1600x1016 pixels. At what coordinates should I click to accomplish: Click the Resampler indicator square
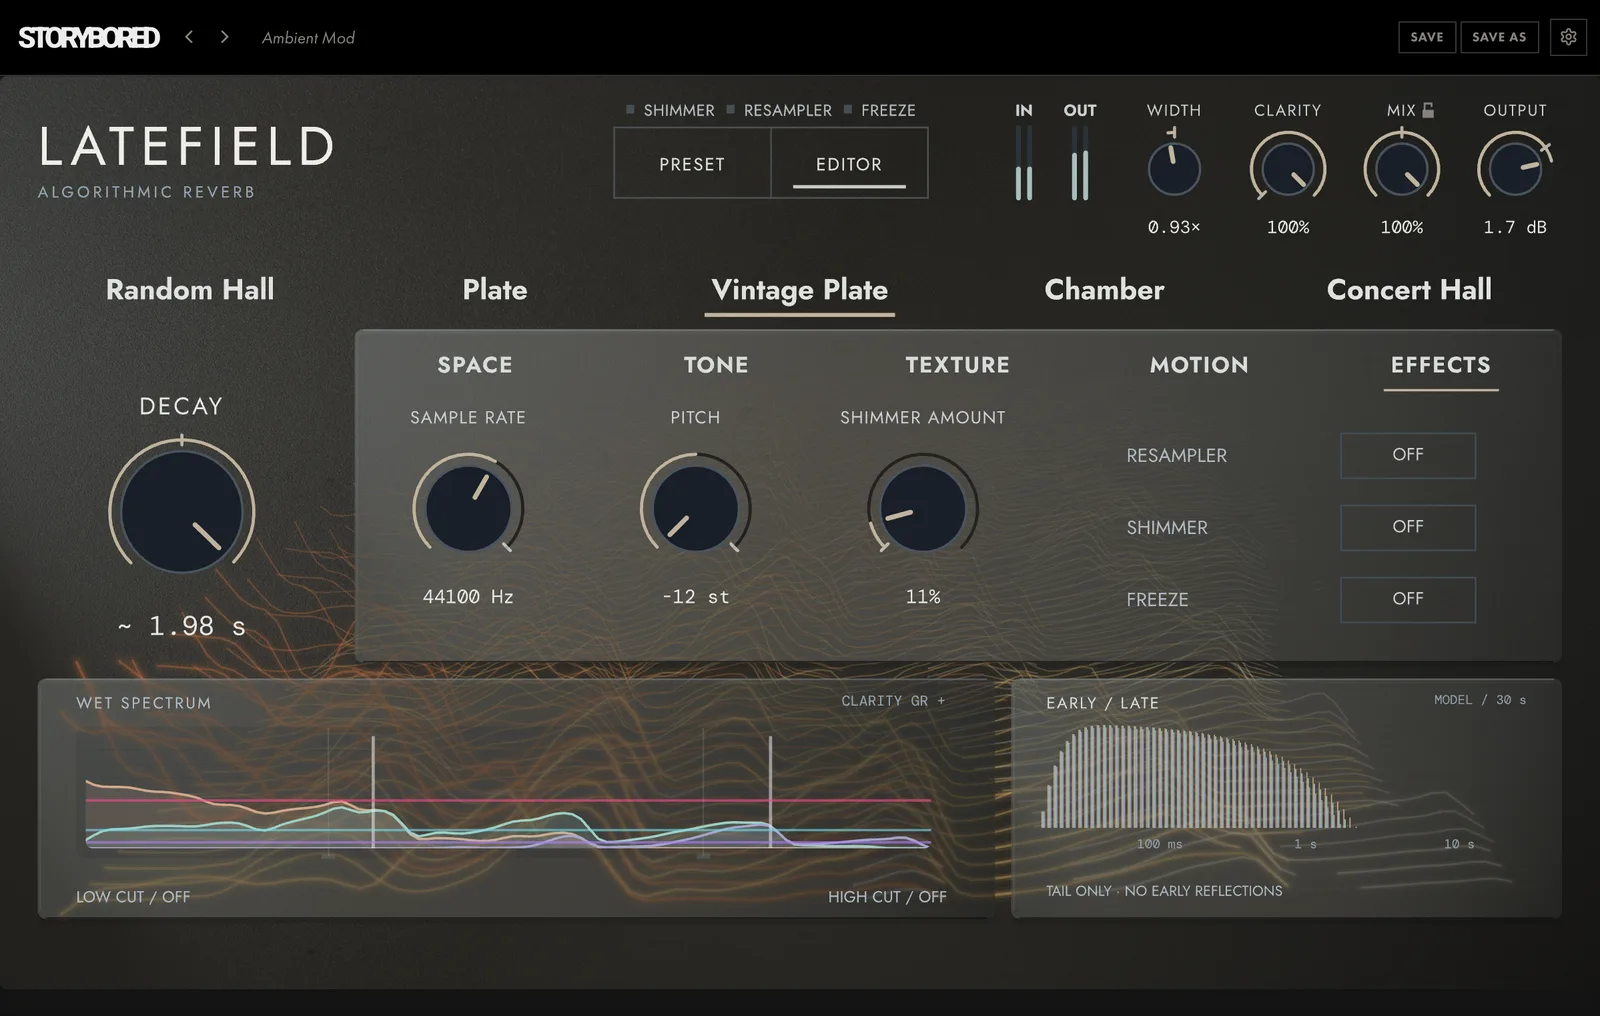pos(730,109)
